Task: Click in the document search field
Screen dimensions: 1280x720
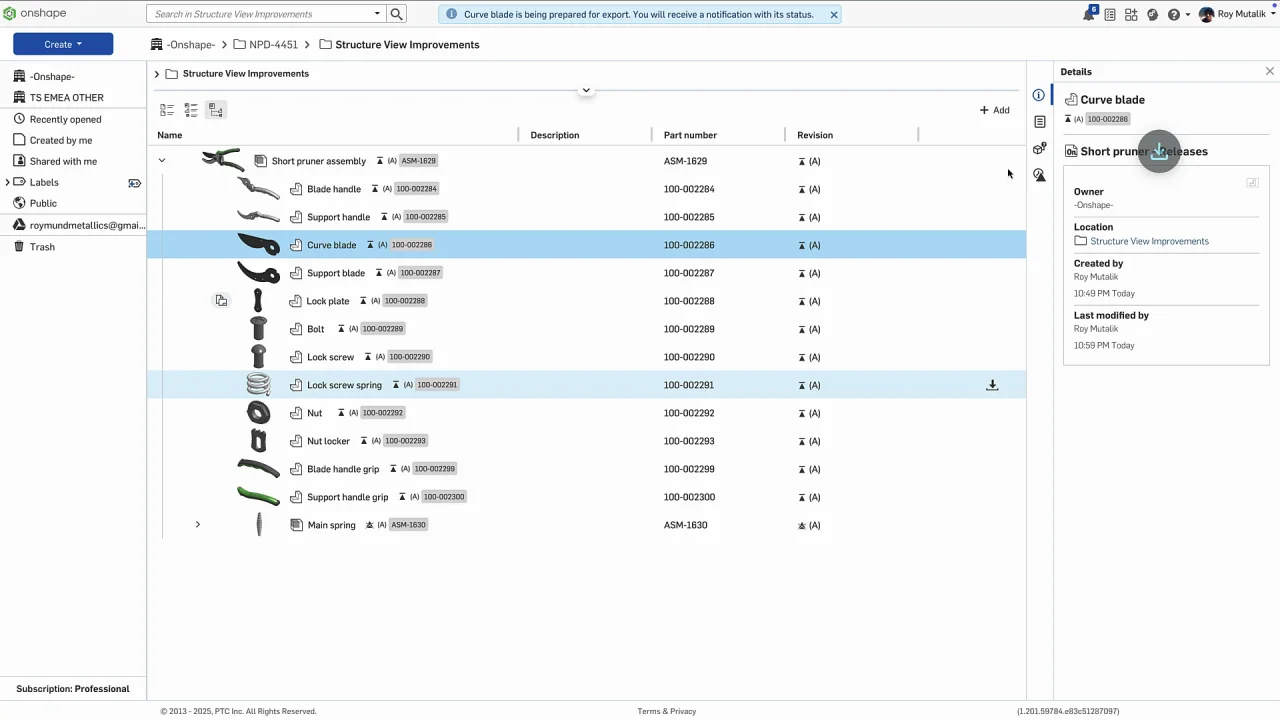Action: click(260, 14)
